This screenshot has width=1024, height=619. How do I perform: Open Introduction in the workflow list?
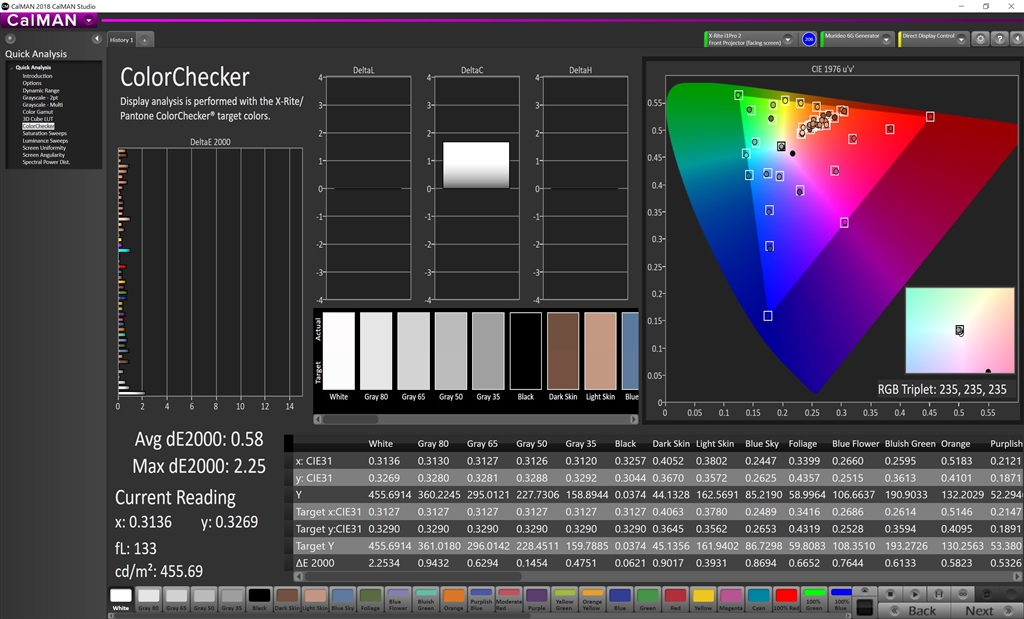pyautogui.click(x=37, y=76)
